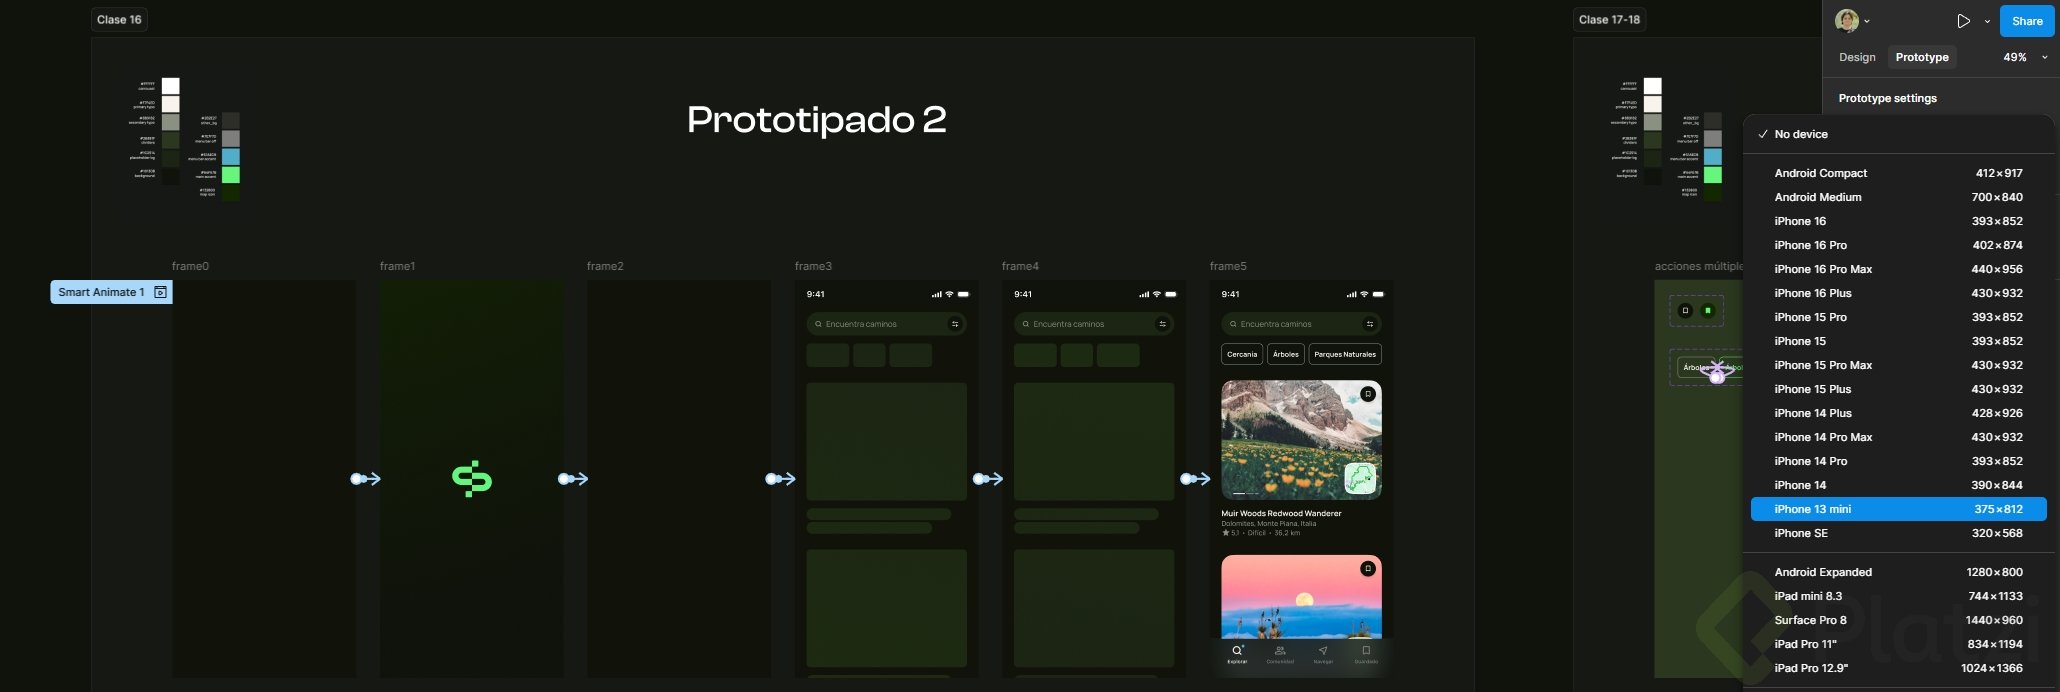Click bookmark icon on sunset photo card
The width and height of the screenshot is (2060, 692).
click(x=1367, y=569)
